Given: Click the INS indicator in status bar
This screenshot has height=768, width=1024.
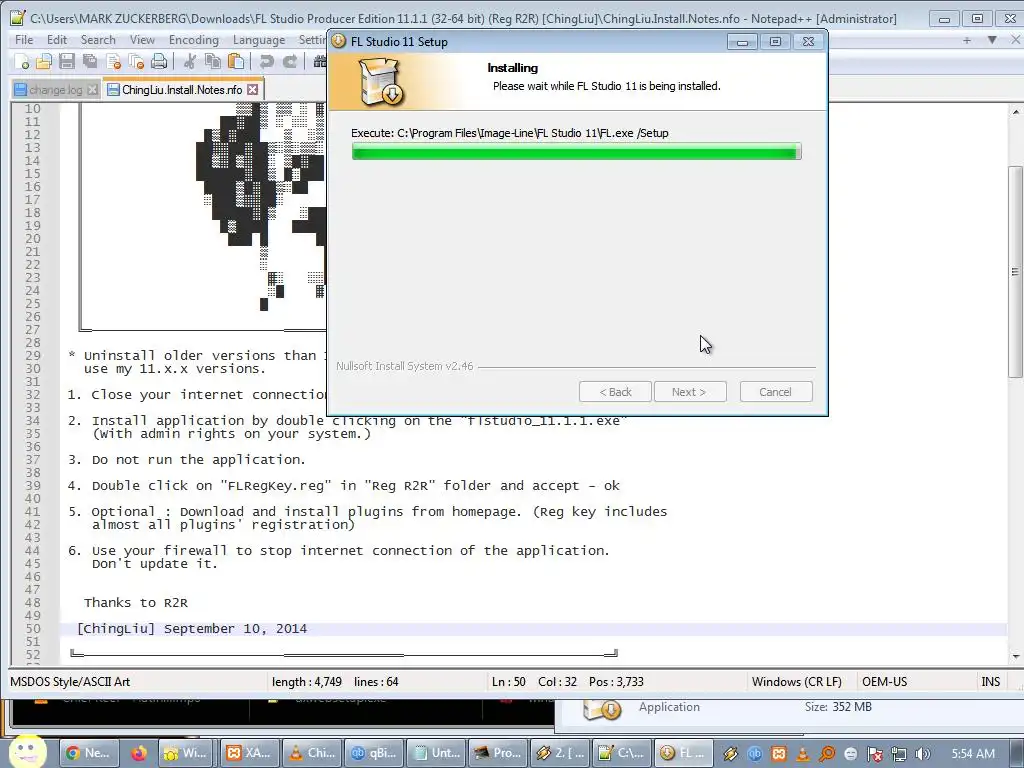Looking at the screenshot, I should pos(991,681).
